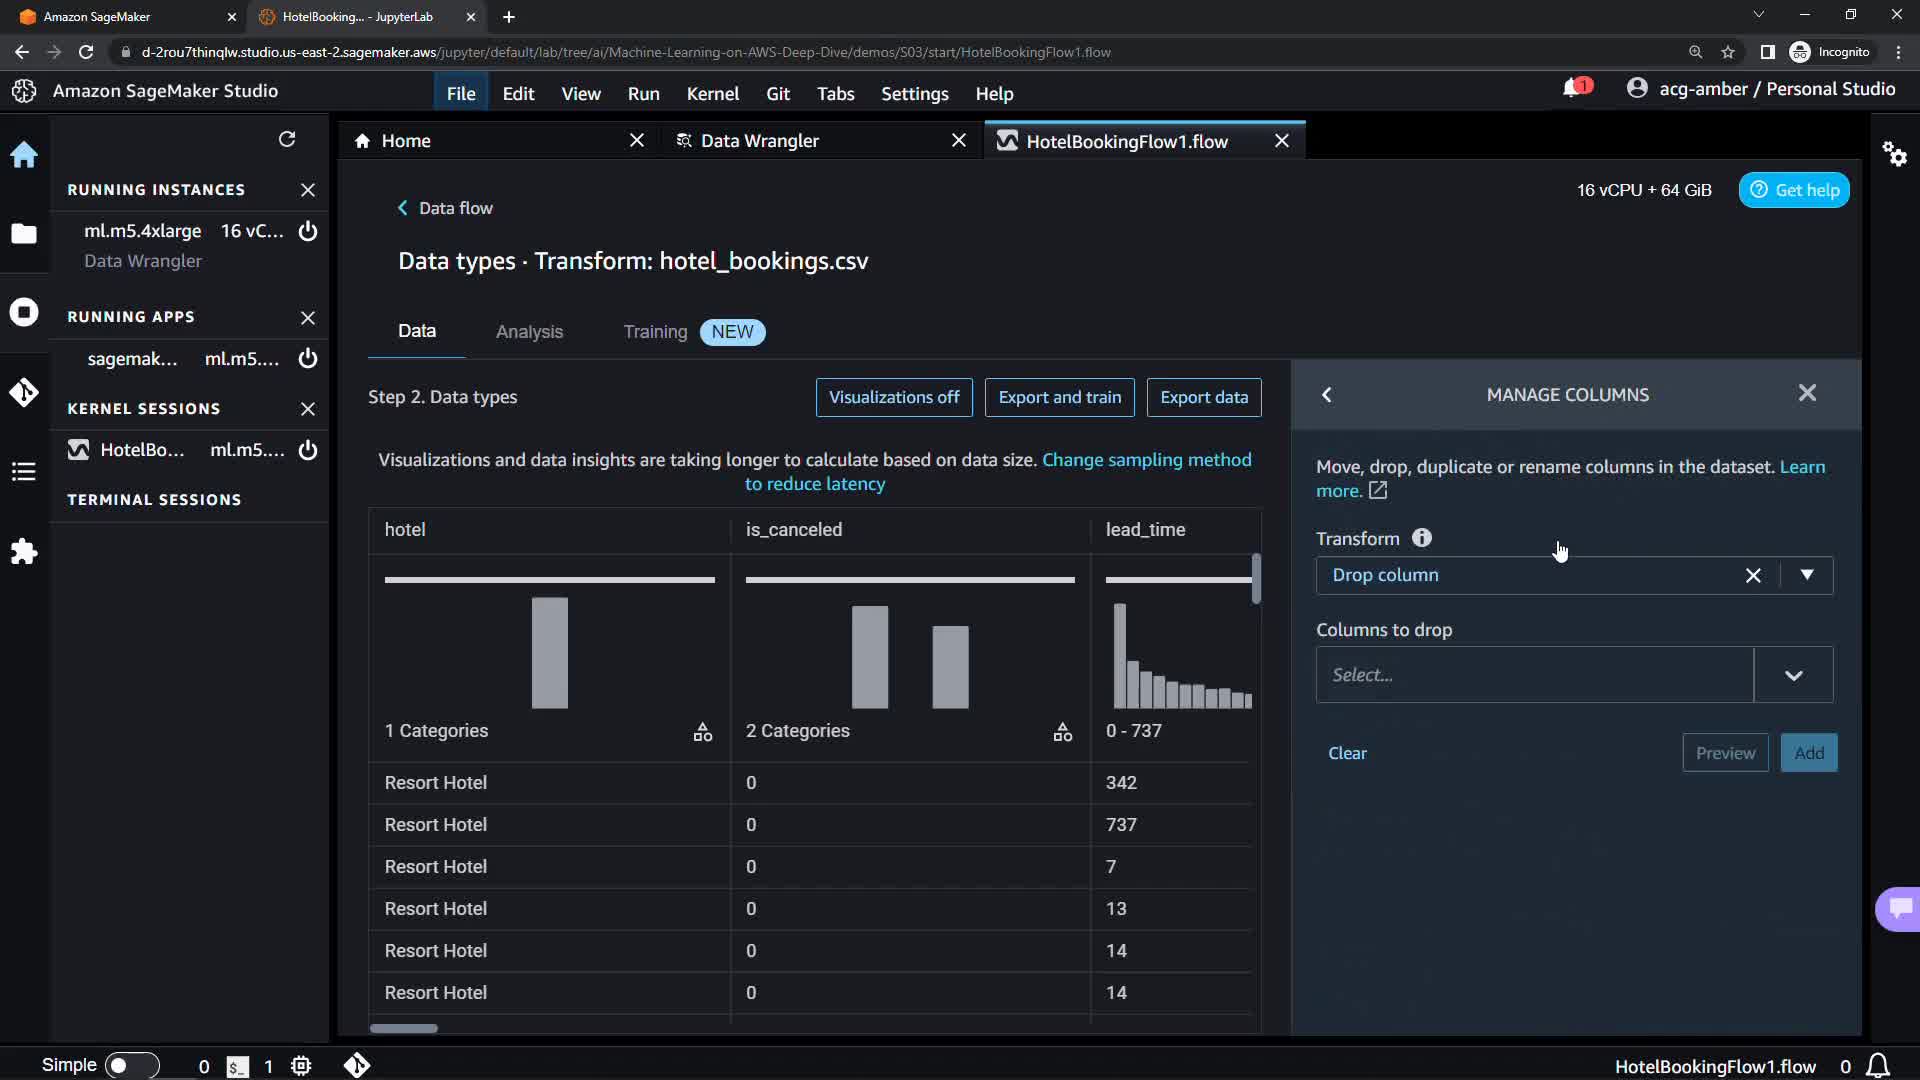Screen dimensions: 1920x1080
Task: Open the Kernel menu
Action: tap(712, 93)
